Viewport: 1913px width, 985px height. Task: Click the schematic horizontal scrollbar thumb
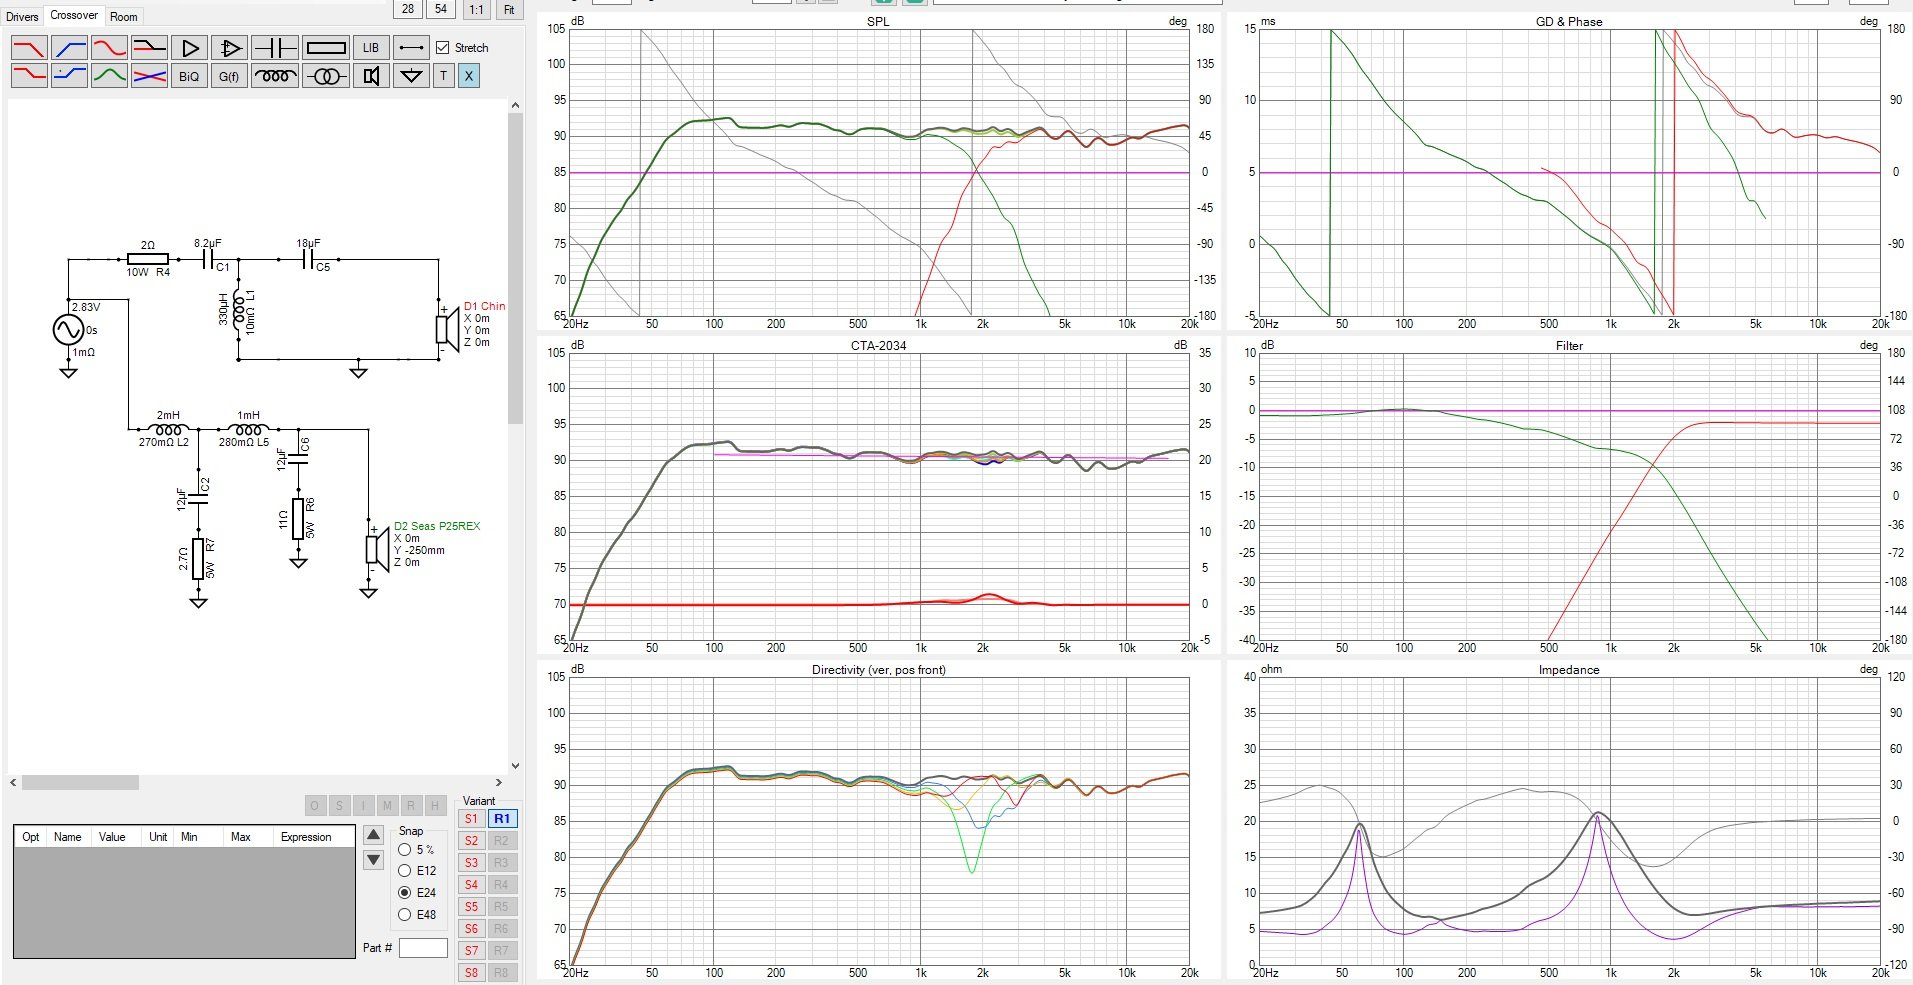point(80,782)
